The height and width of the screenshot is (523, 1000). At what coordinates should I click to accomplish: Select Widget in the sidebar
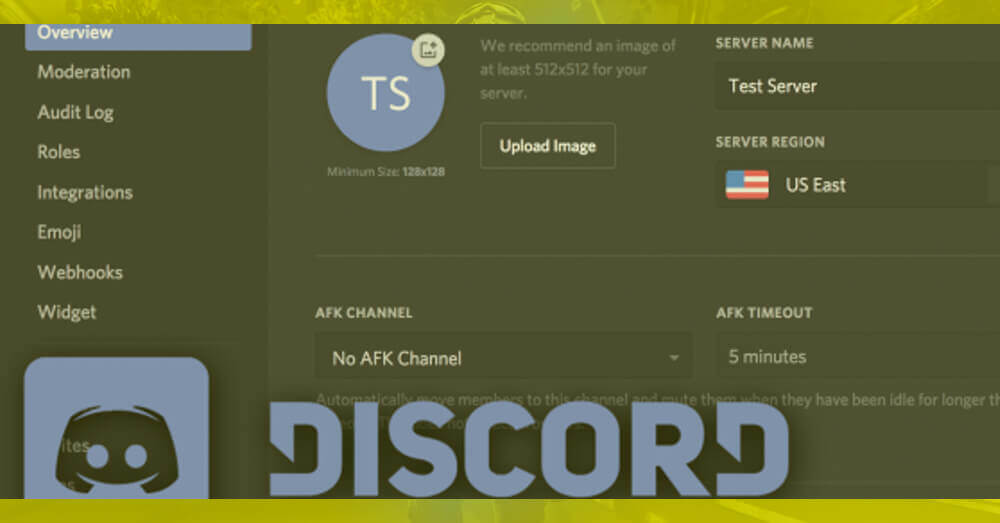[x=67, y=313]
